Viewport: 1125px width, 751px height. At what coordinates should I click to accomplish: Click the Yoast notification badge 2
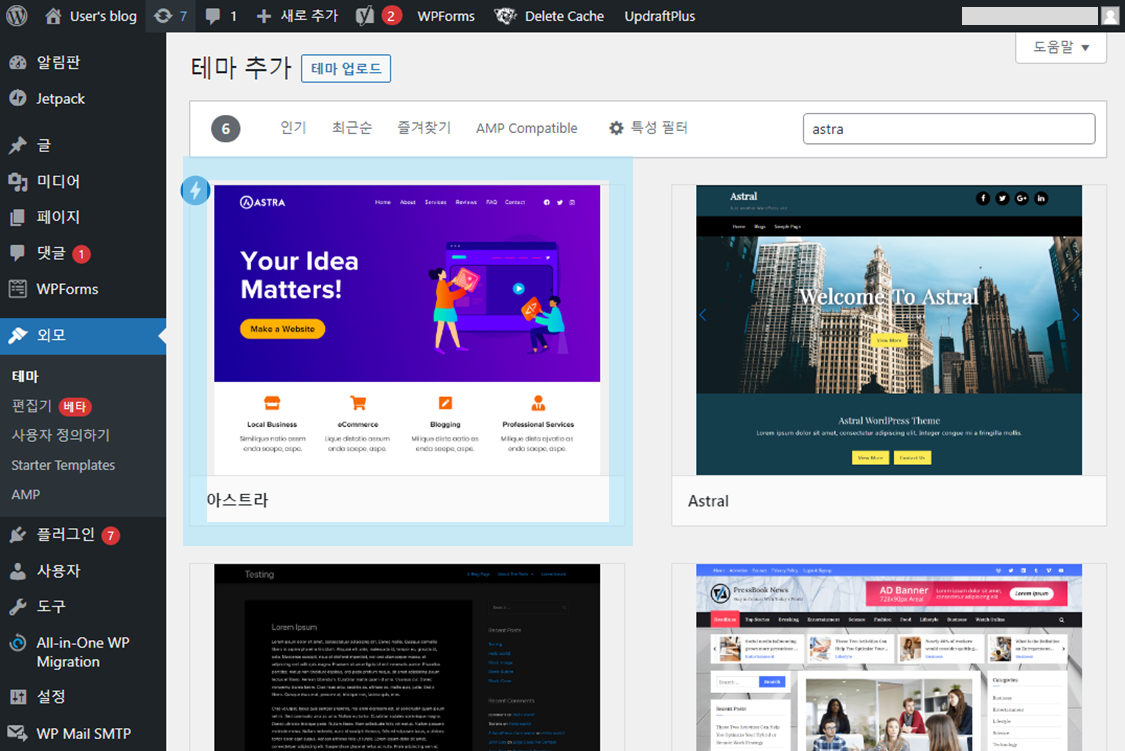pos(391,16)
